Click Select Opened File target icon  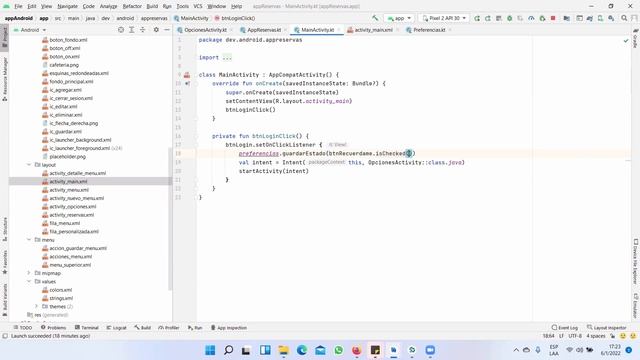(121, 30)
